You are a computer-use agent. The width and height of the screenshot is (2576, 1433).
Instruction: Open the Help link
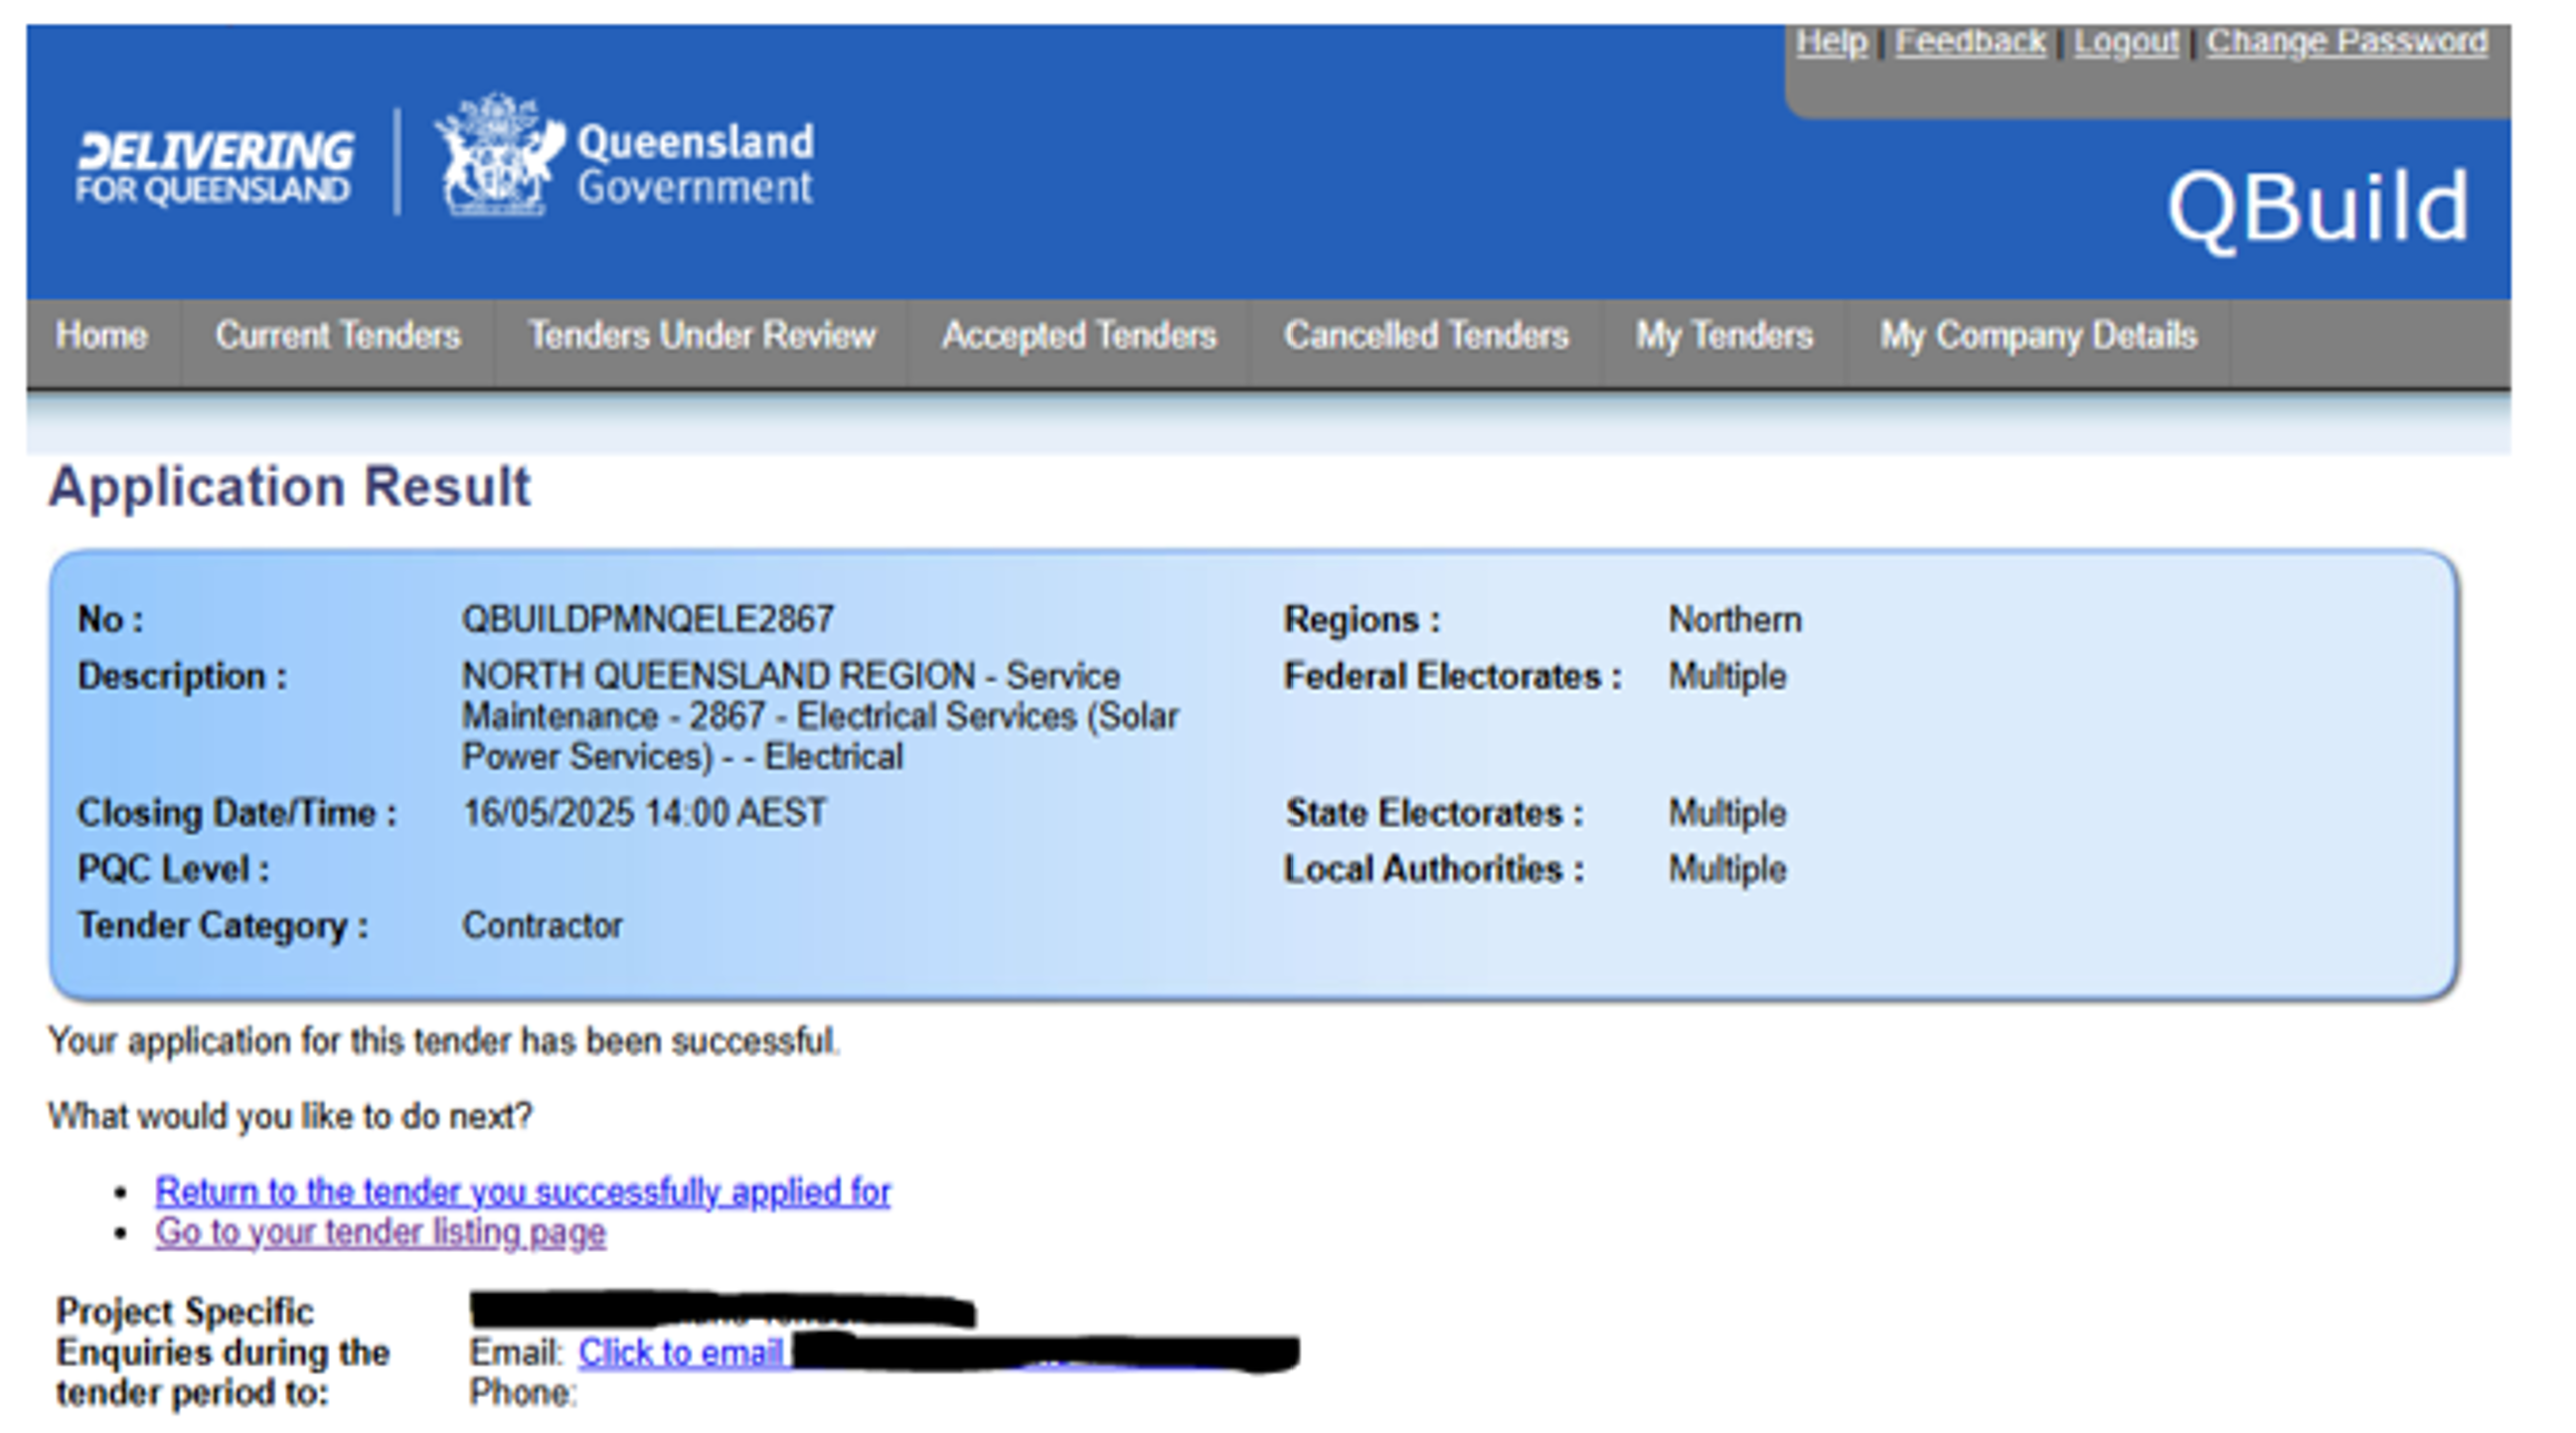click(1830, 42)
